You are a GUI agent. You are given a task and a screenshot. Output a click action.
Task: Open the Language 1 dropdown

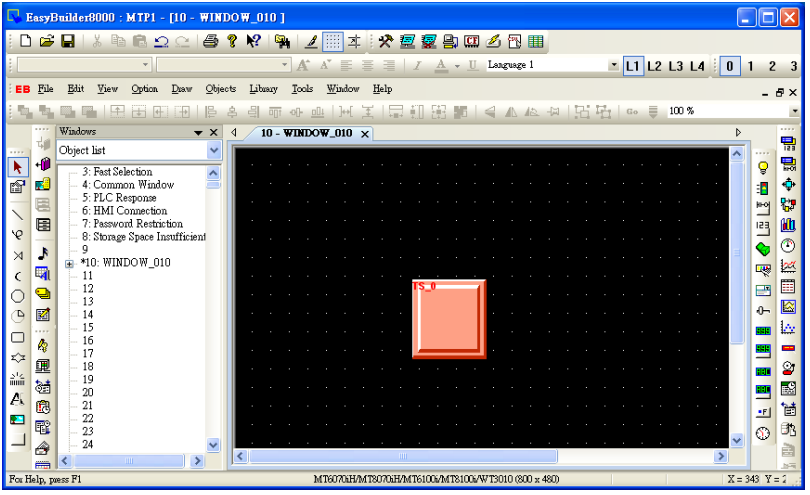point(613,65)
